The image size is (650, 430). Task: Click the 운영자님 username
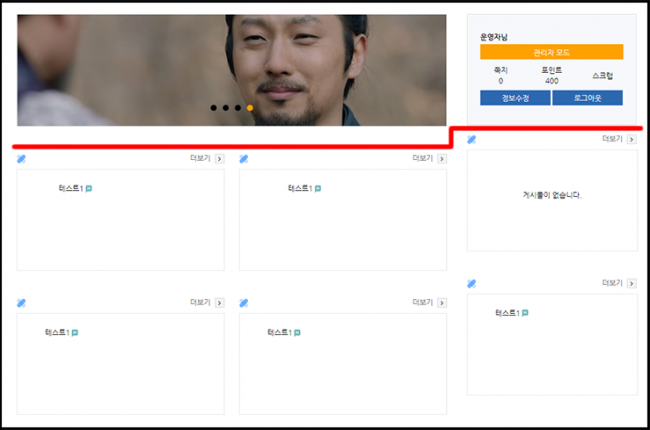point(493,37)
